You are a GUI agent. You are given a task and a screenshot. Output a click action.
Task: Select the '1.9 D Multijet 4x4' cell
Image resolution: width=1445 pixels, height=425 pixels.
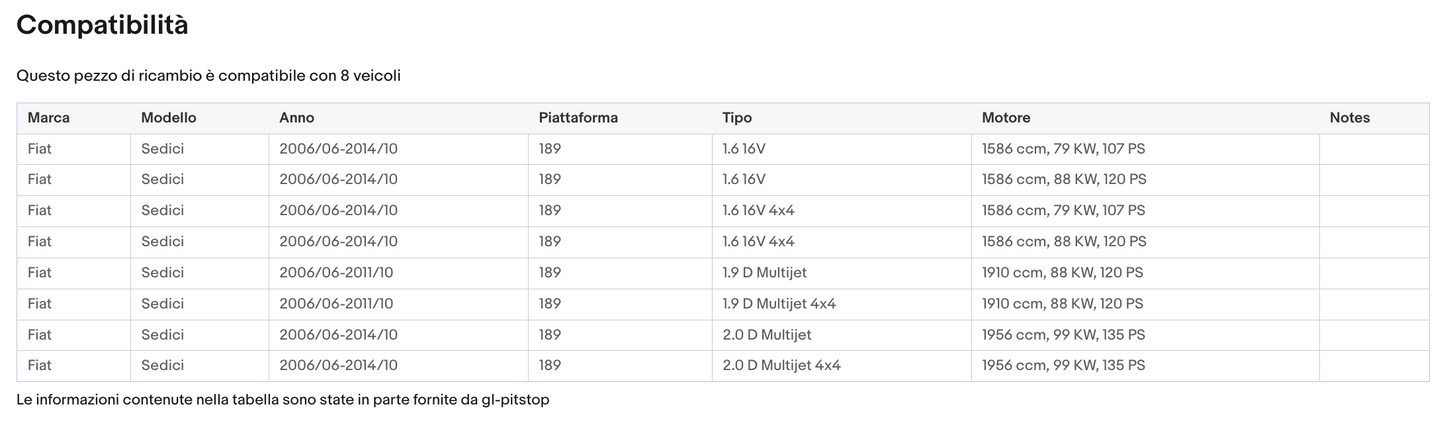tap(779, 304)
